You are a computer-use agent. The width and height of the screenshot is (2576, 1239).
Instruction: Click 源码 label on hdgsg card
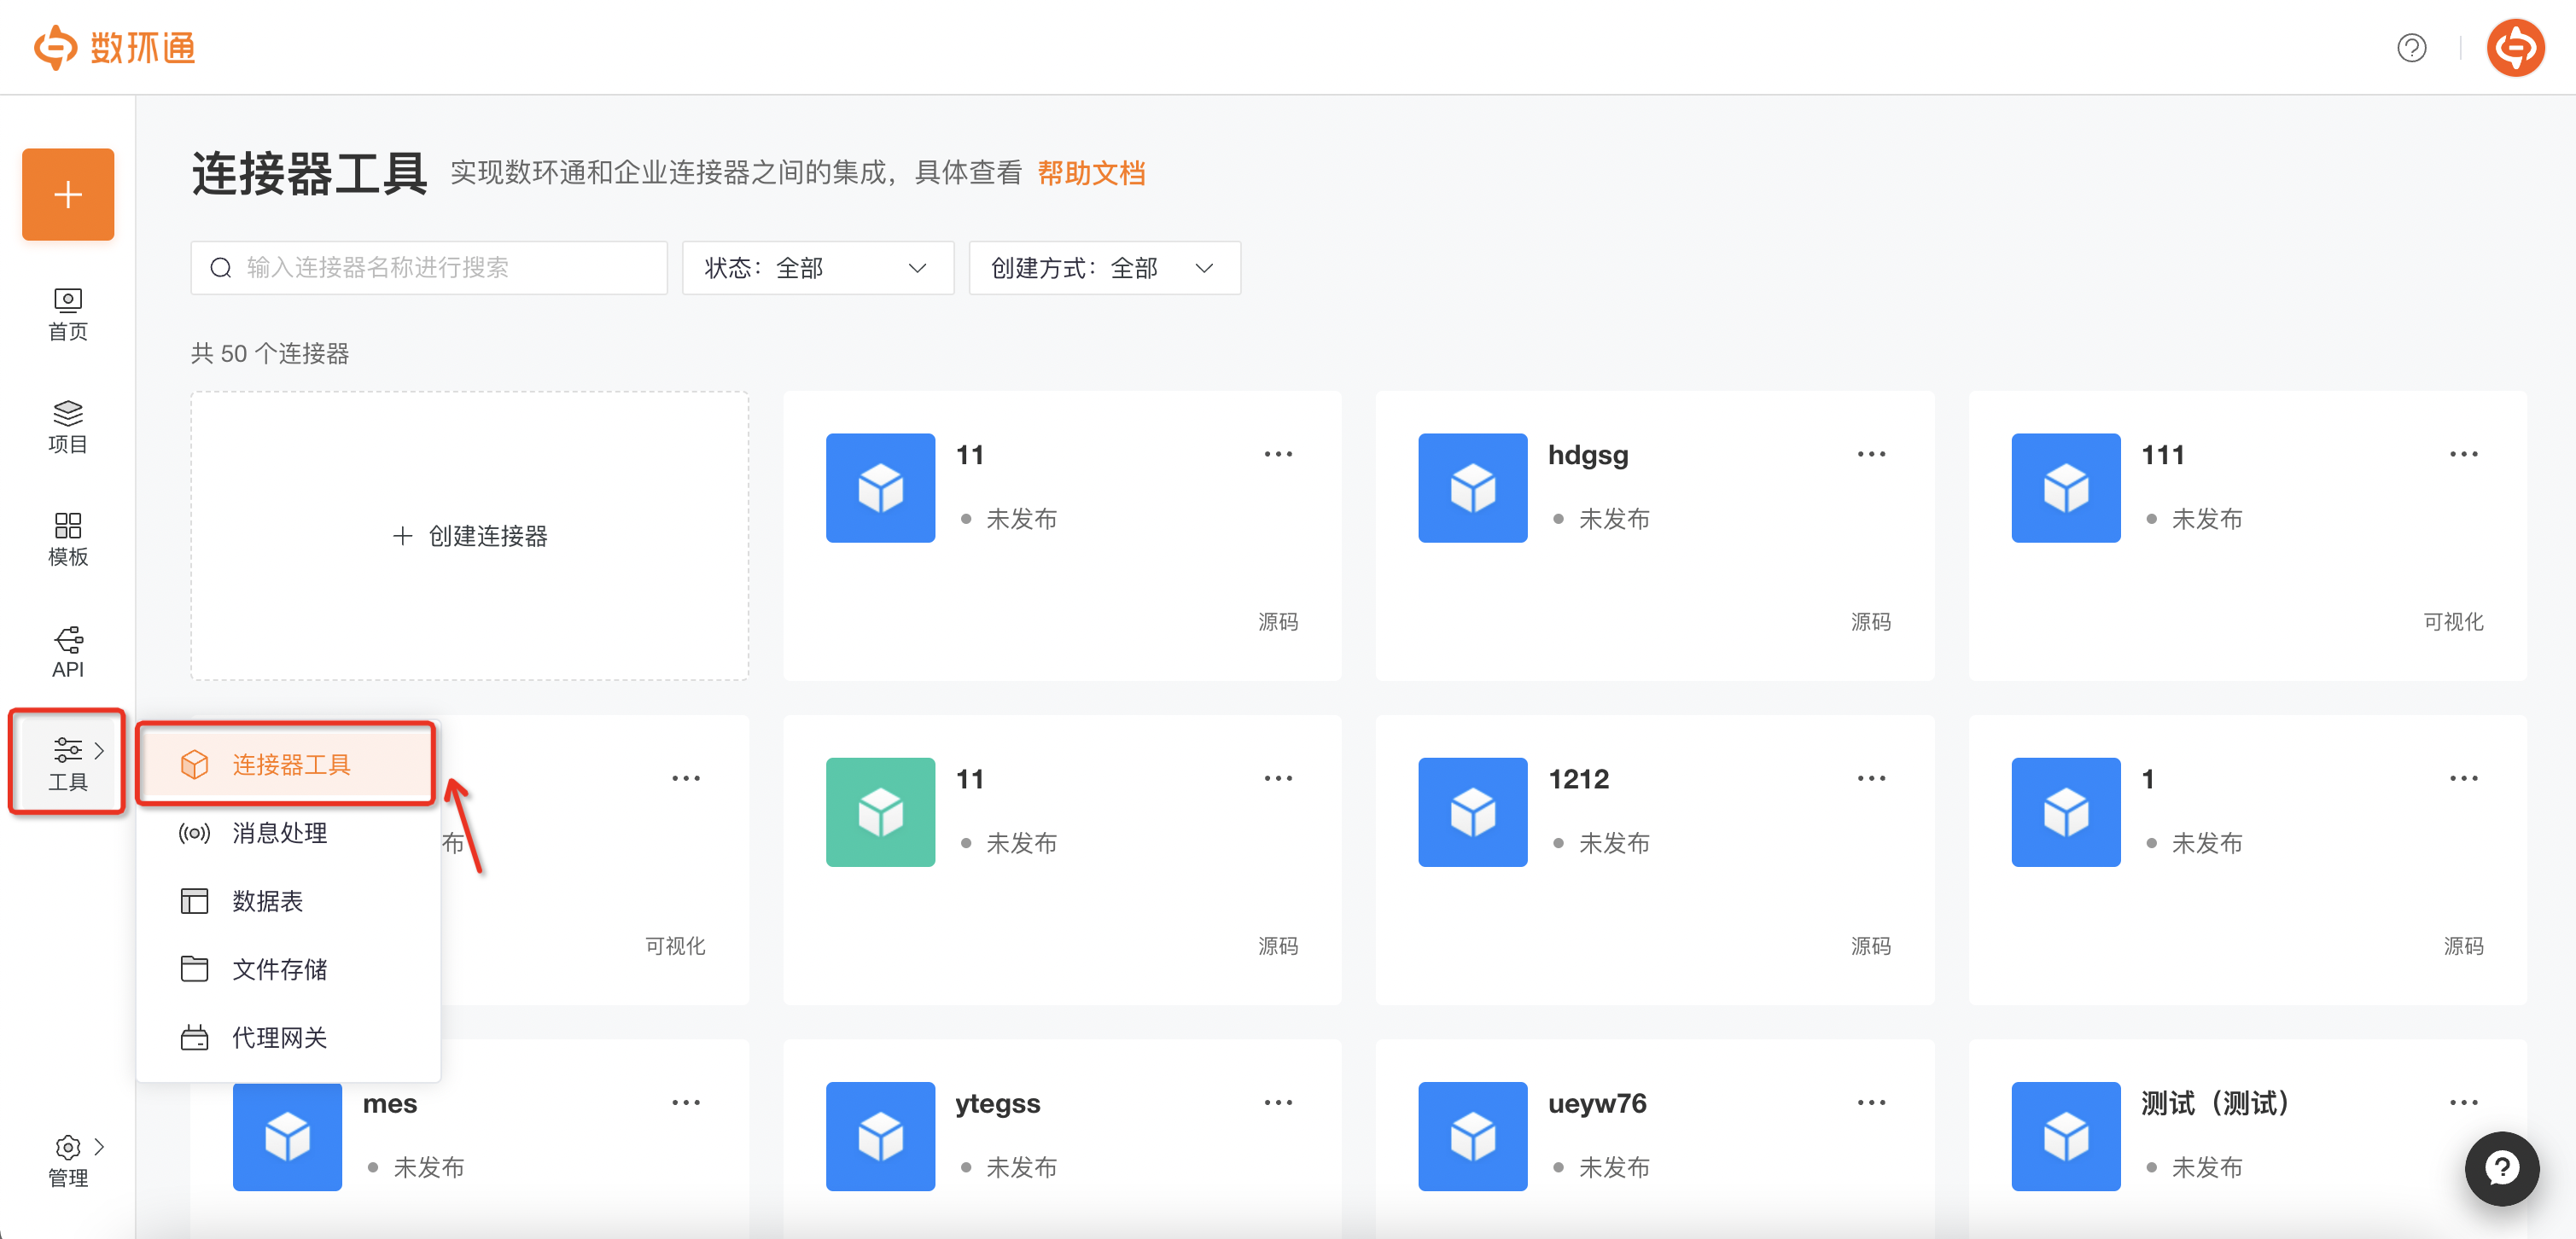[1870, 621]
